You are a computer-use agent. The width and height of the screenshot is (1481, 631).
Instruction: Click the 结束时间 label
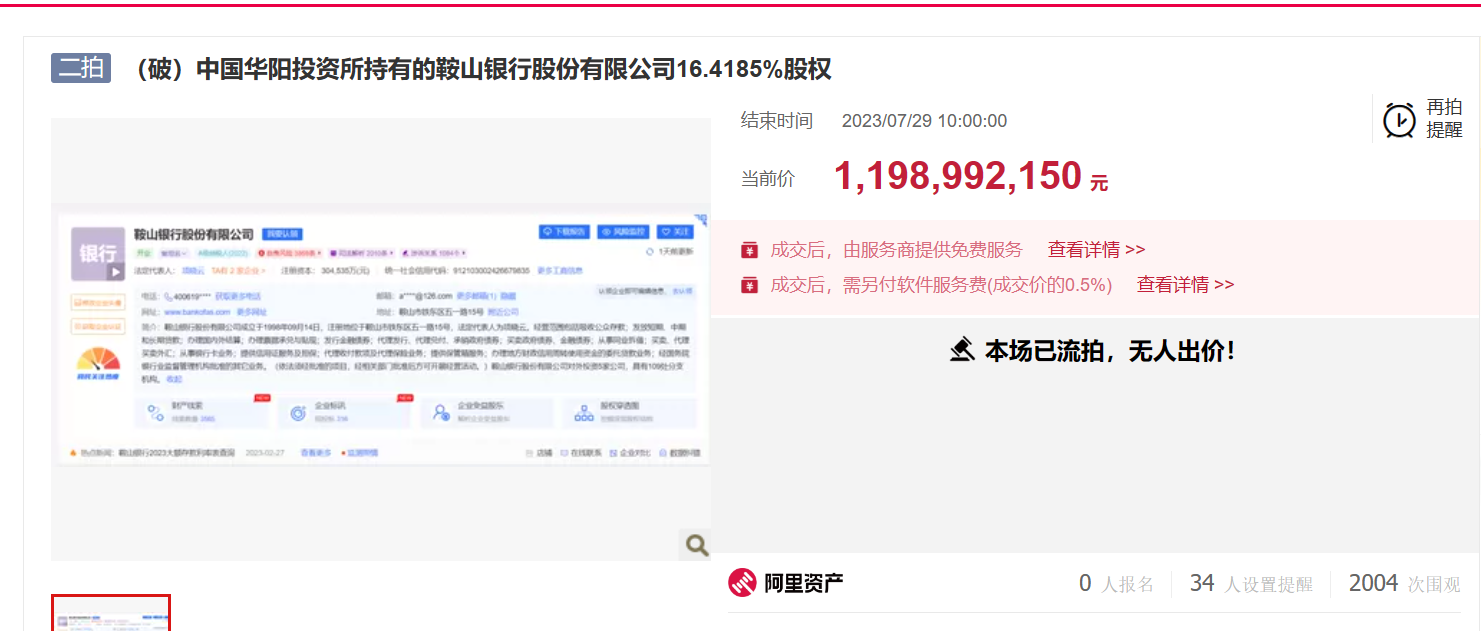click(777, 121)
